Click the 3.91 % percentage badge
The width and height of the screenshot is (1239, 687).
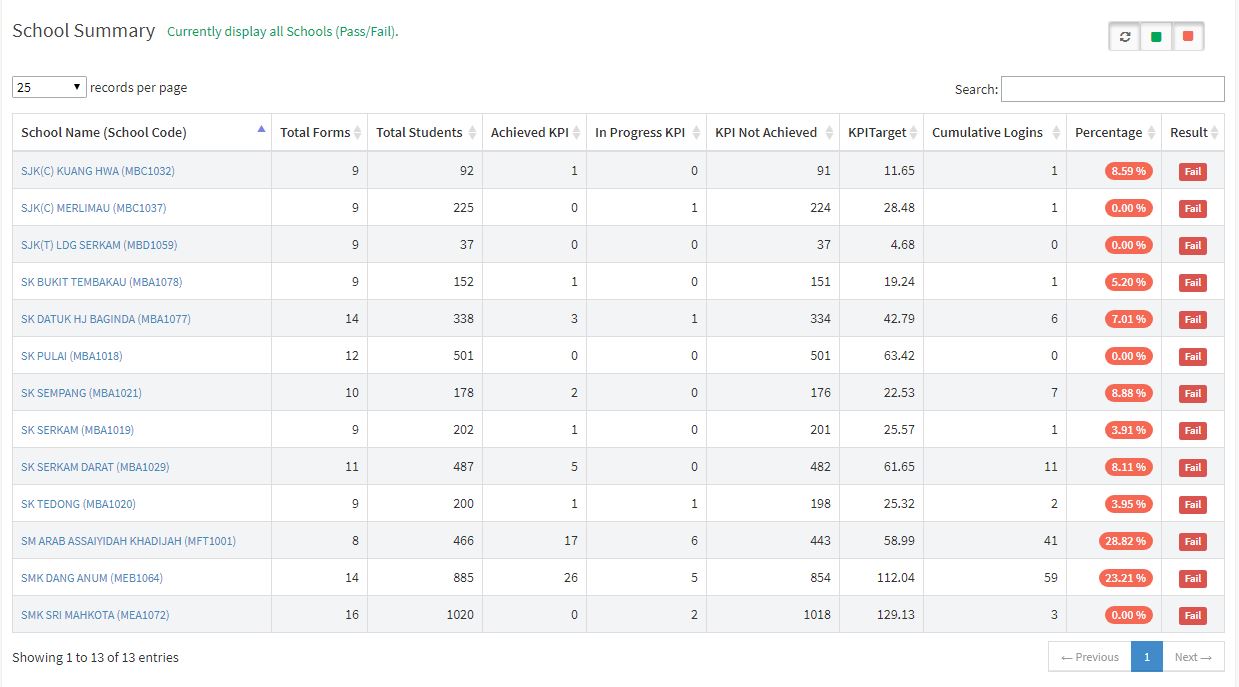click(1129, 430)
